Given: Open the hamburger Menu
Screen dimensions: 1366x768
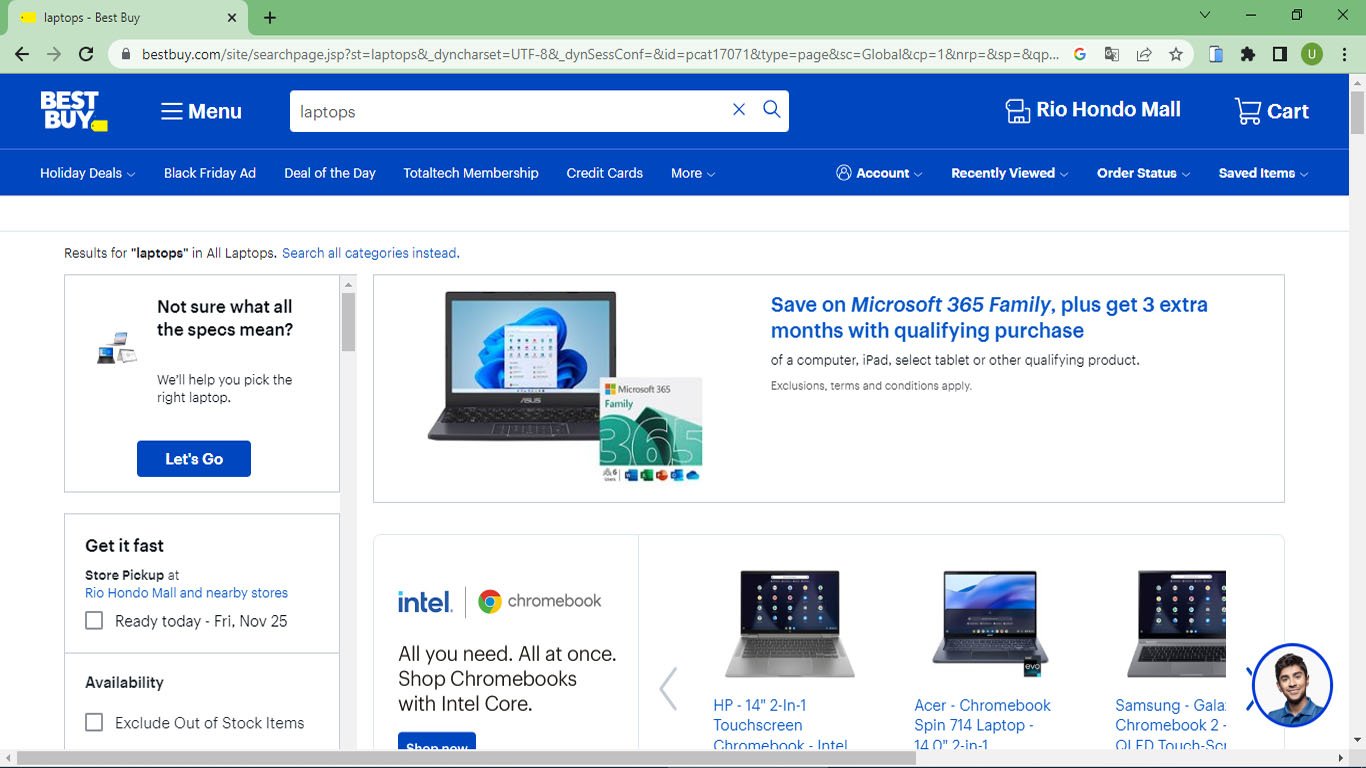Looking at the screenshot, I should click(x=201, y=111).
